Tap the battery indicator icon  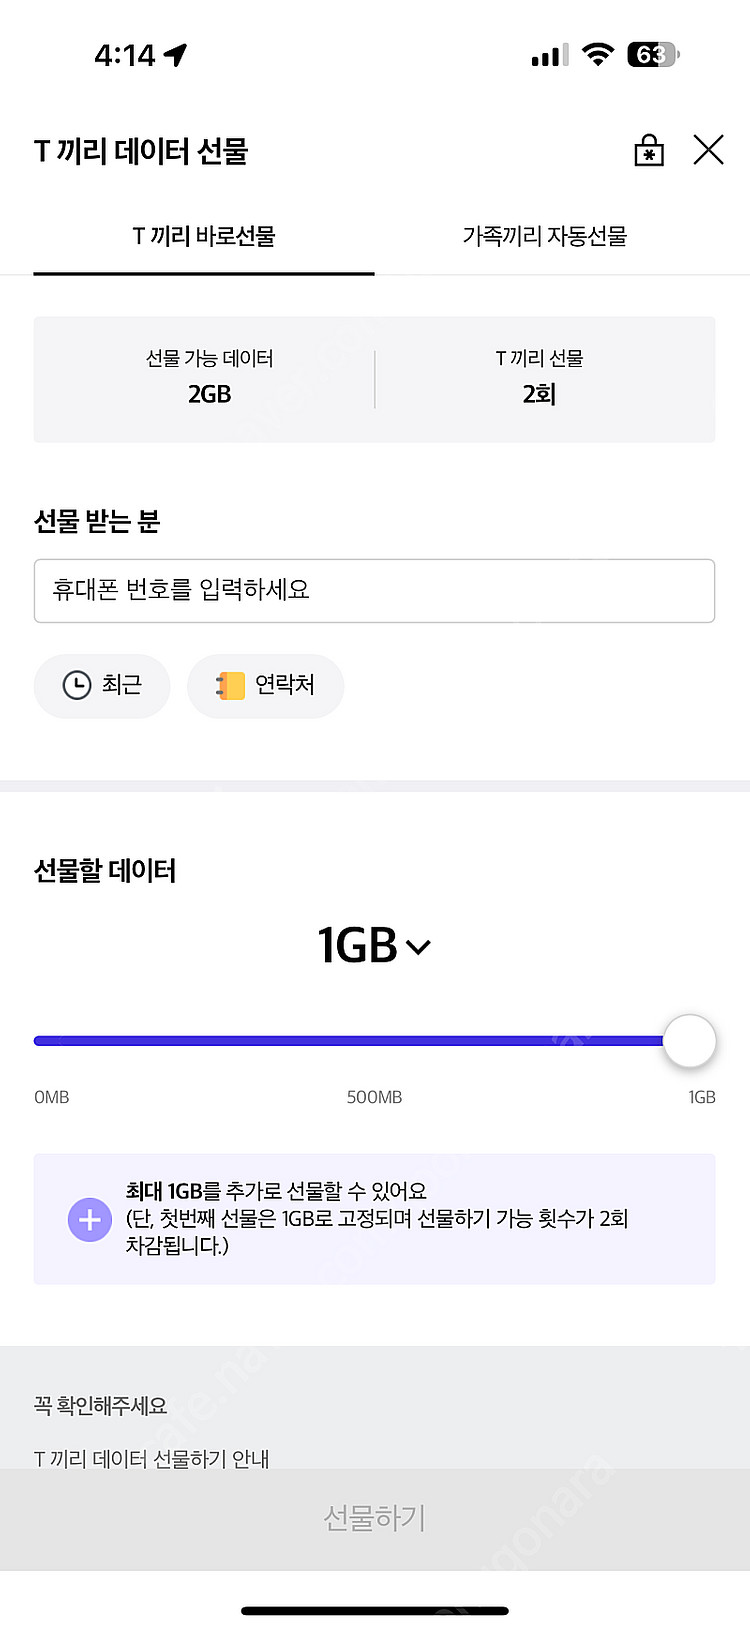click(x=653, y=55)
